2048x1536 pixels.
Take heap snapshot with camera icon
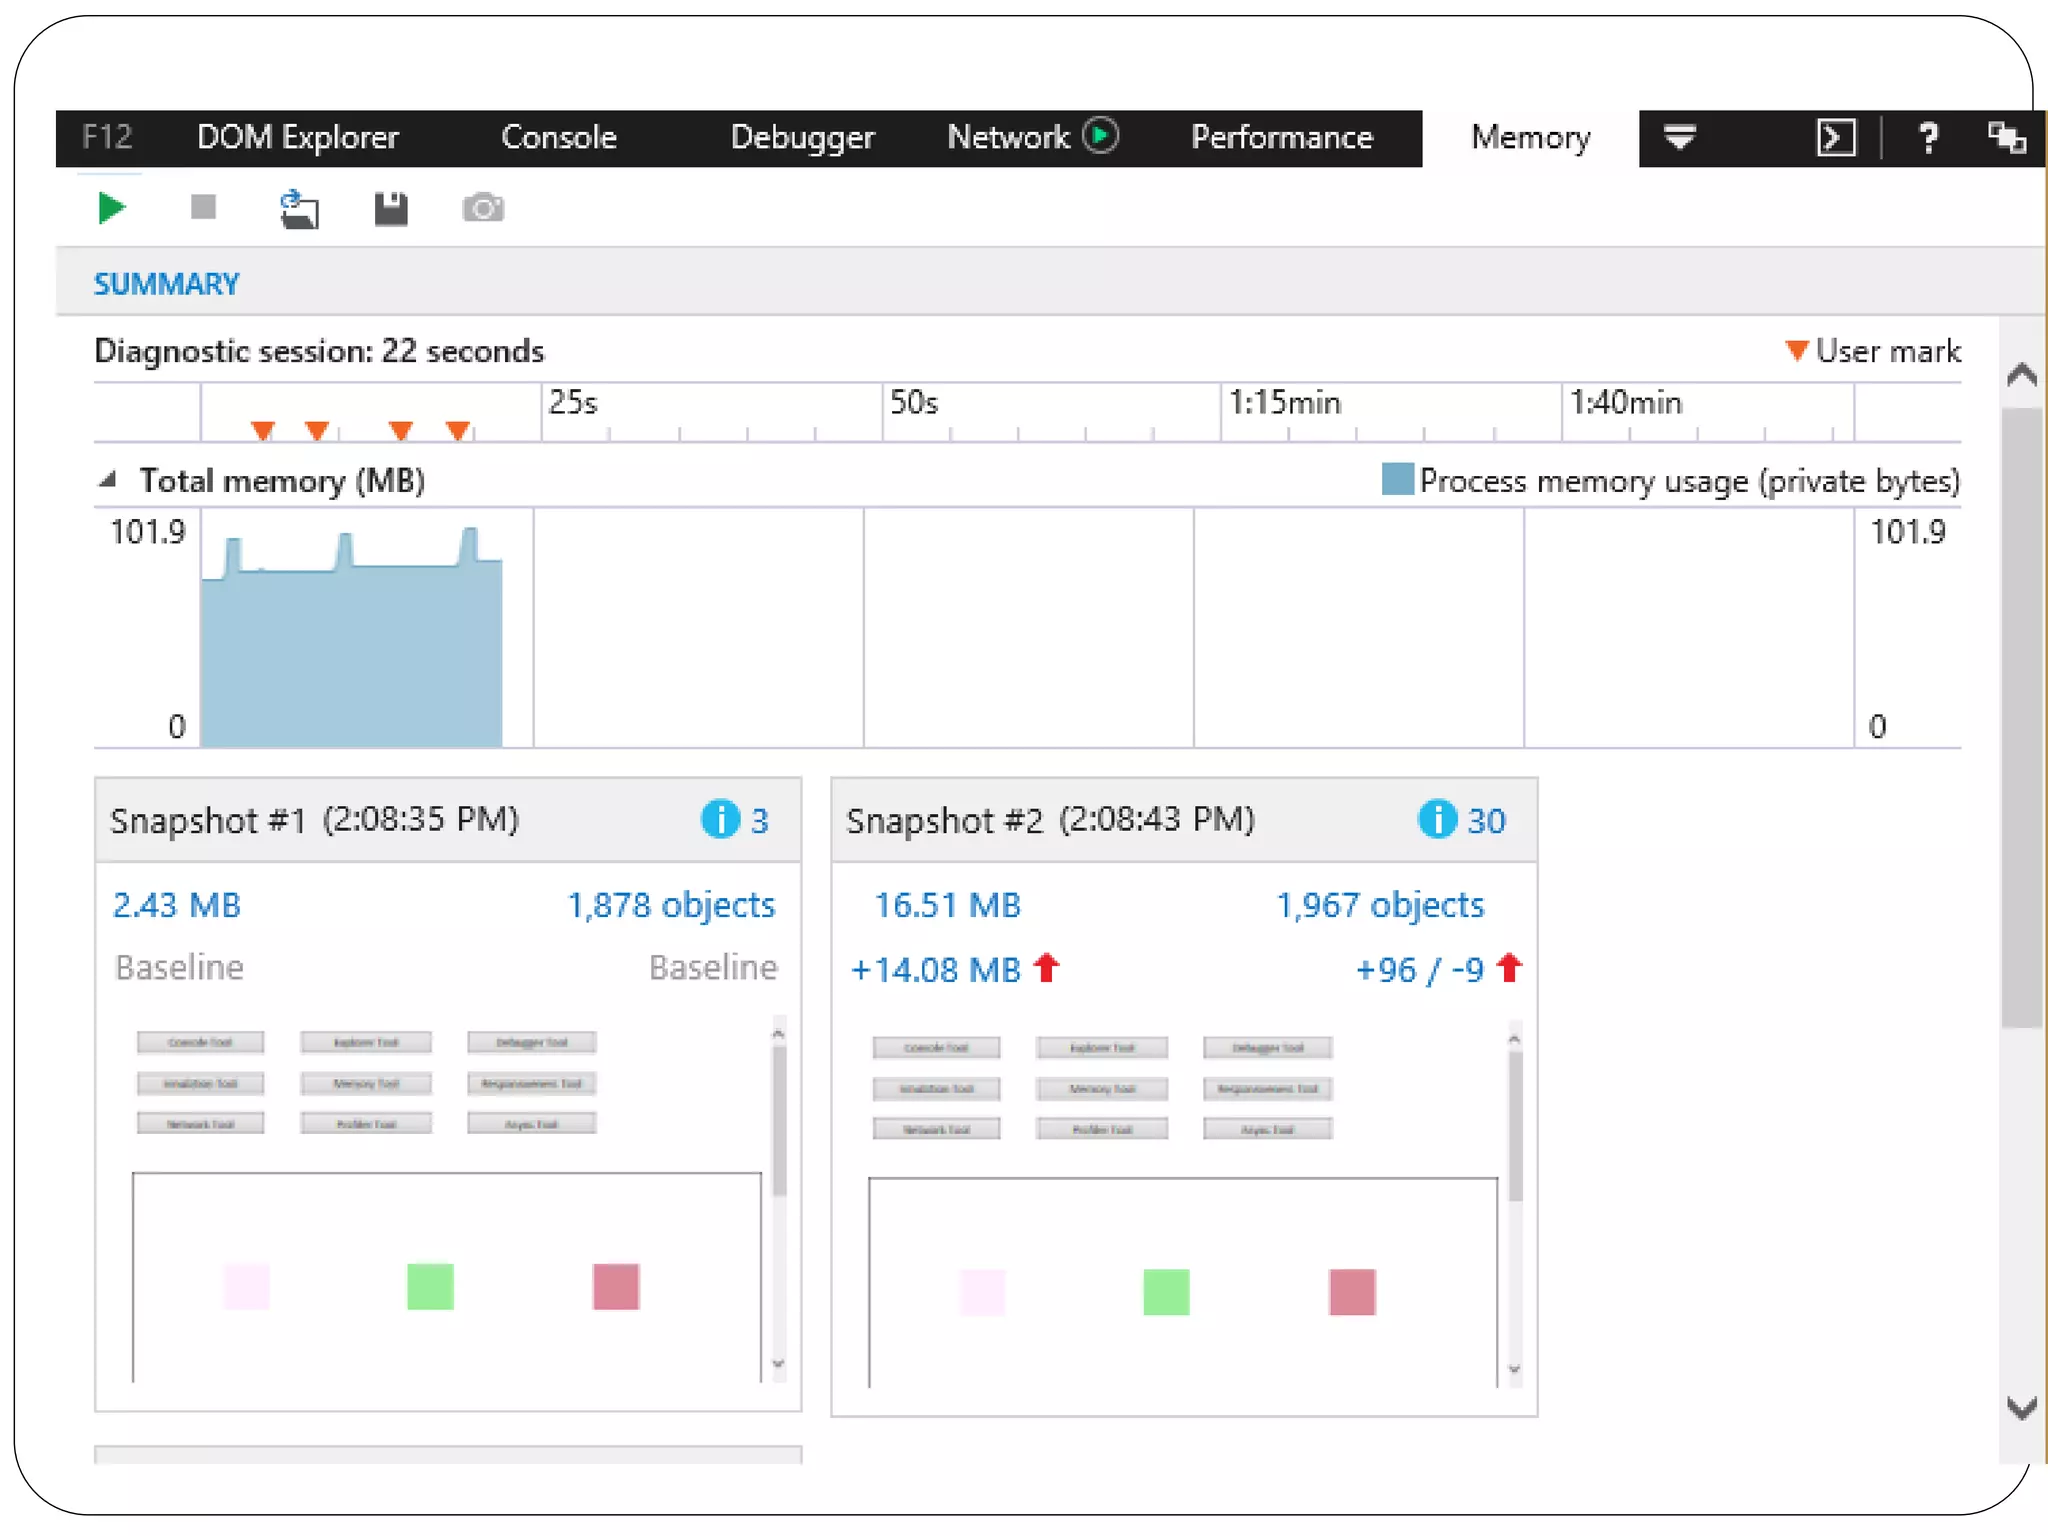(x=483, y=208)
